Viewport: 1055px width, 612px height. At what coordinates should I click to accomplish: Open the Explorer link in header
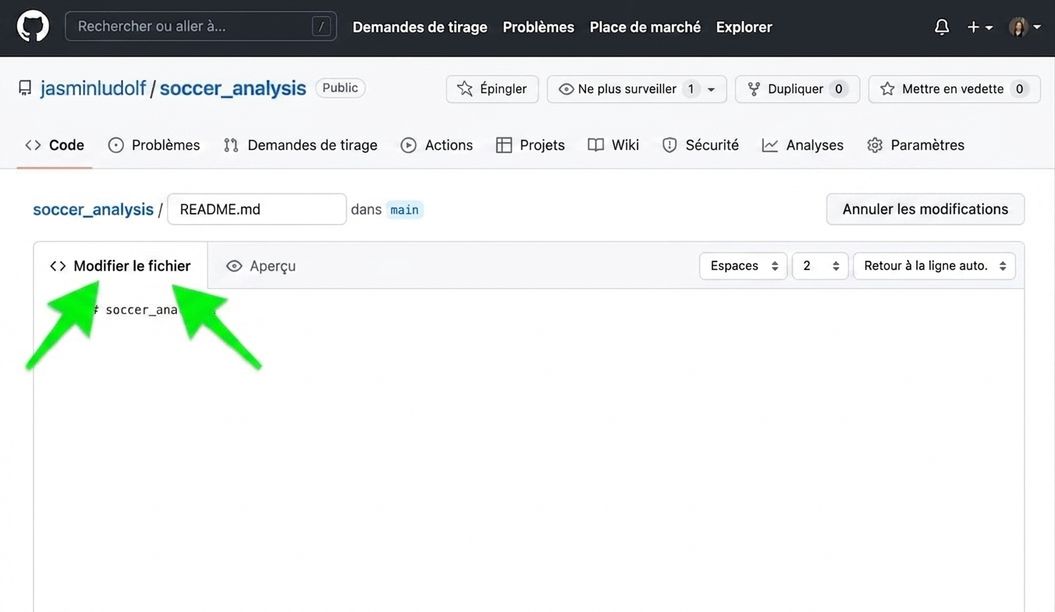coord(743,27)
